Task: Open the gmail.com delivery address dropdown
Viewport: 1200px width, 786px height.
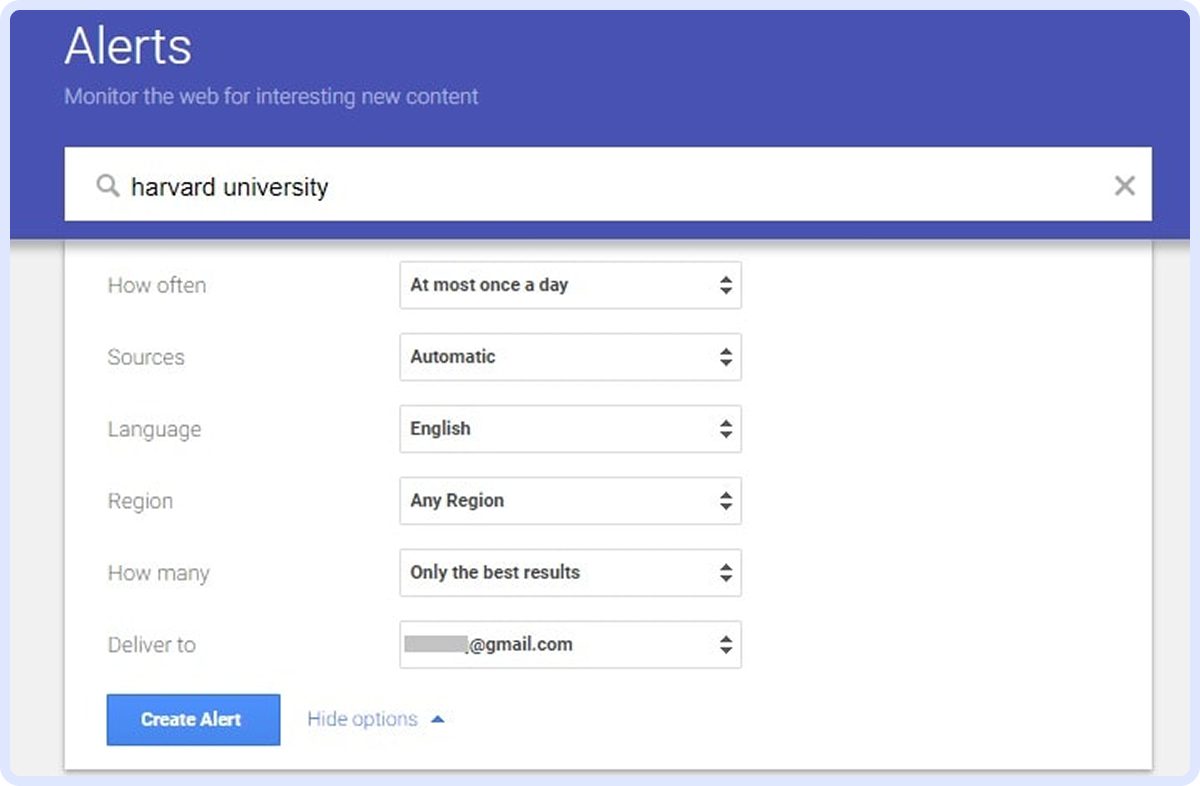Action: point(569,645)
